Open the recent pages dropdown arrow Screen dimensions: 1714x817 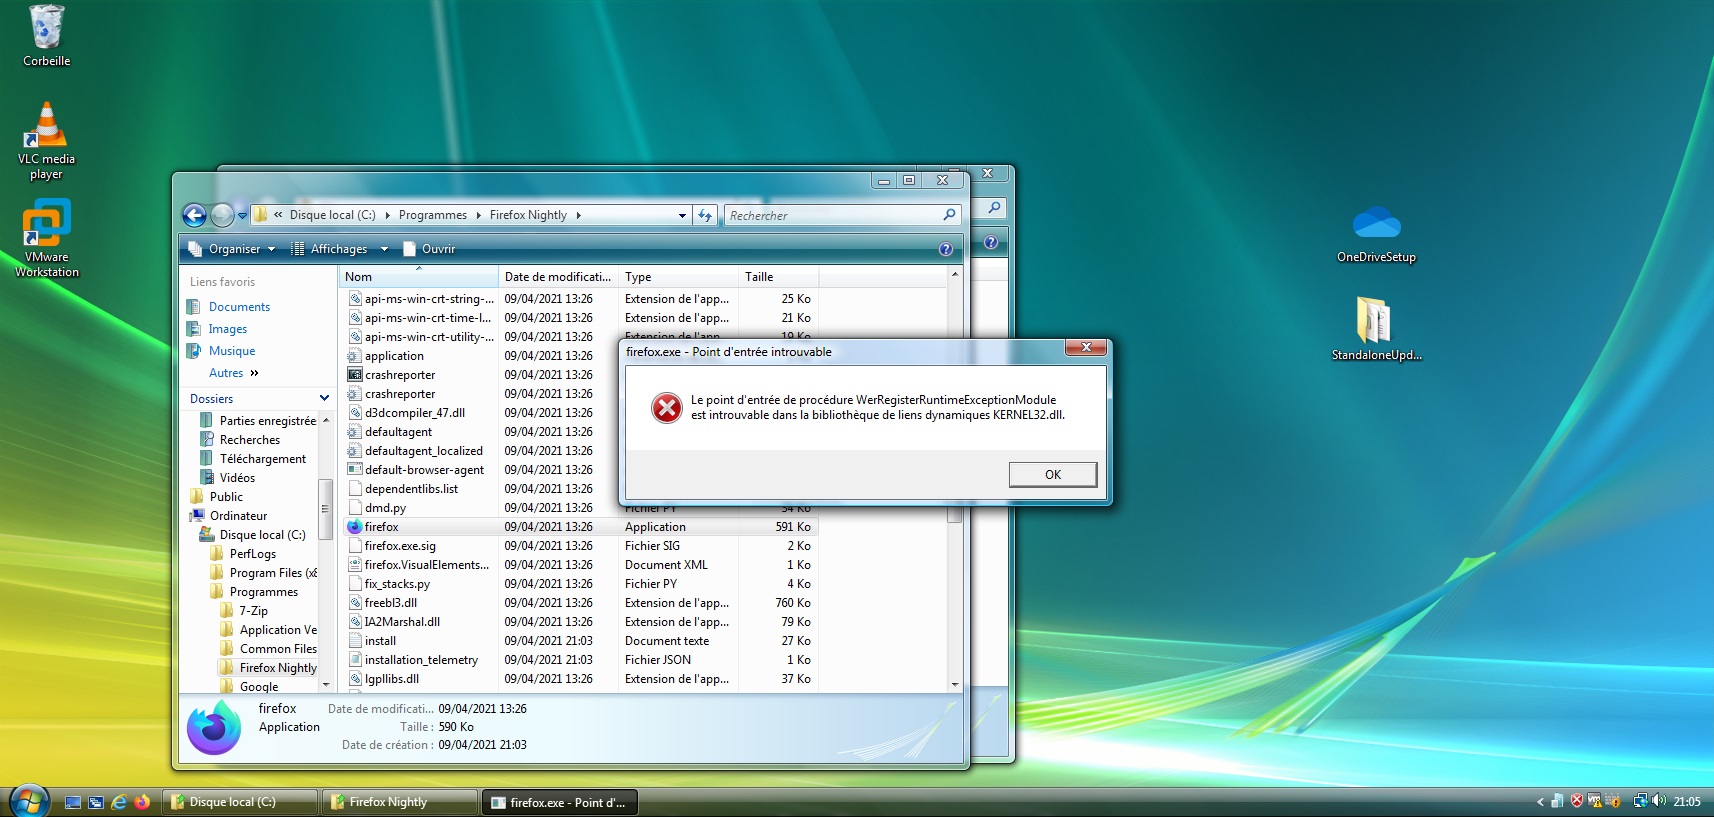click(x=242, y=215)
